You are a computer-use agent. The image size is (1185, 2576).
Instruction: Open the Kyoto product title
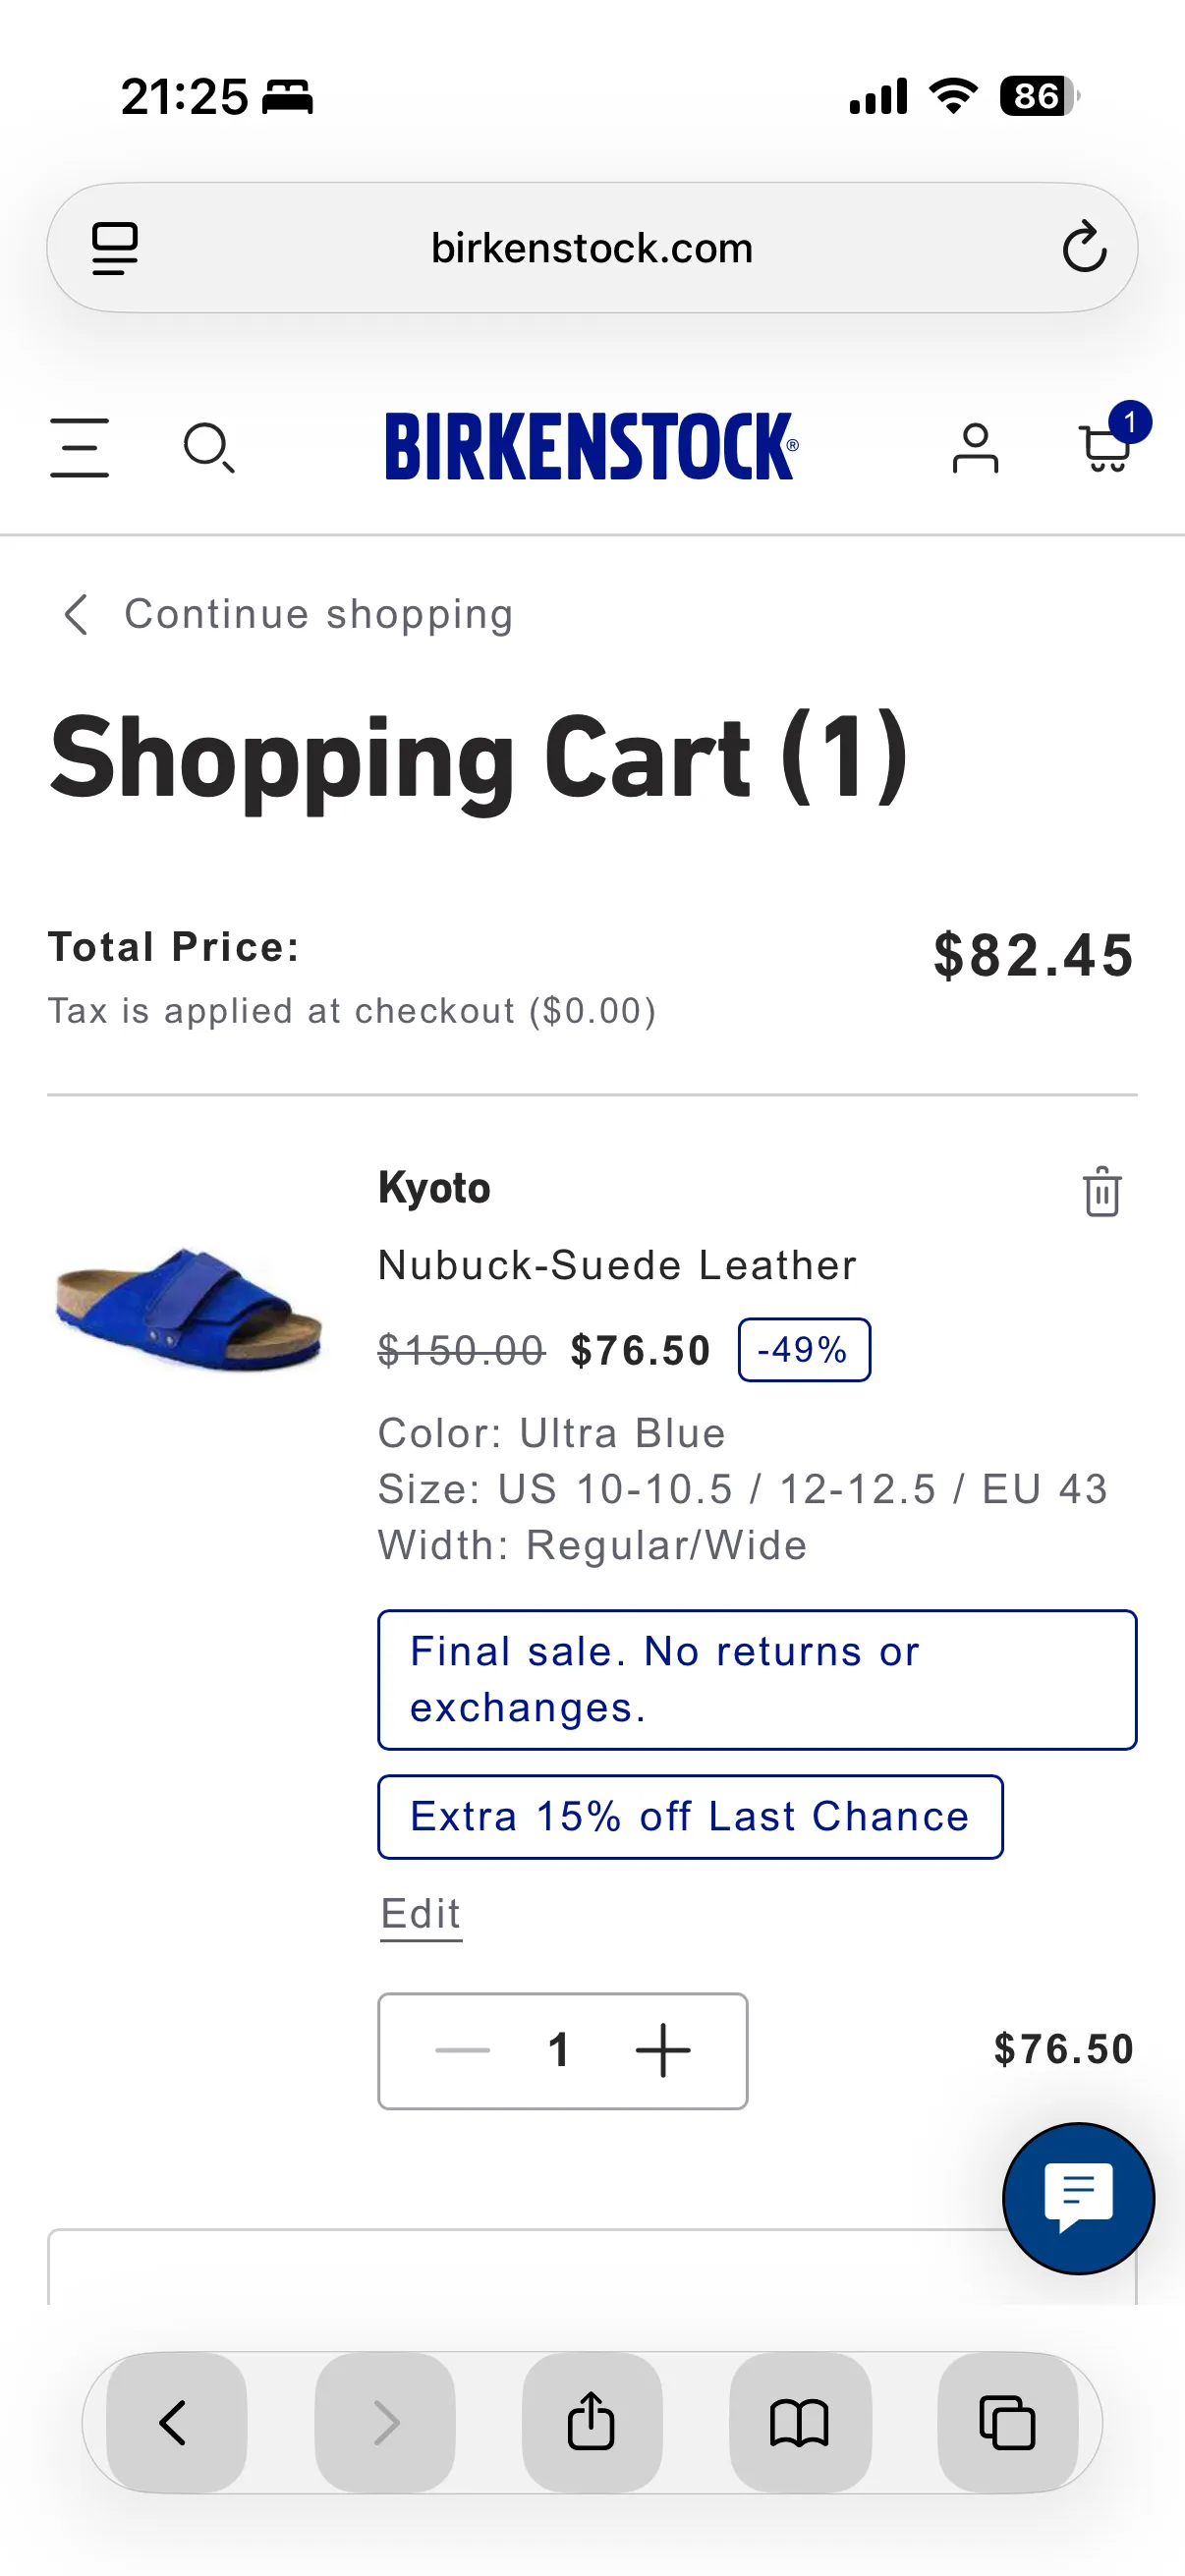tap(434, 1188)
